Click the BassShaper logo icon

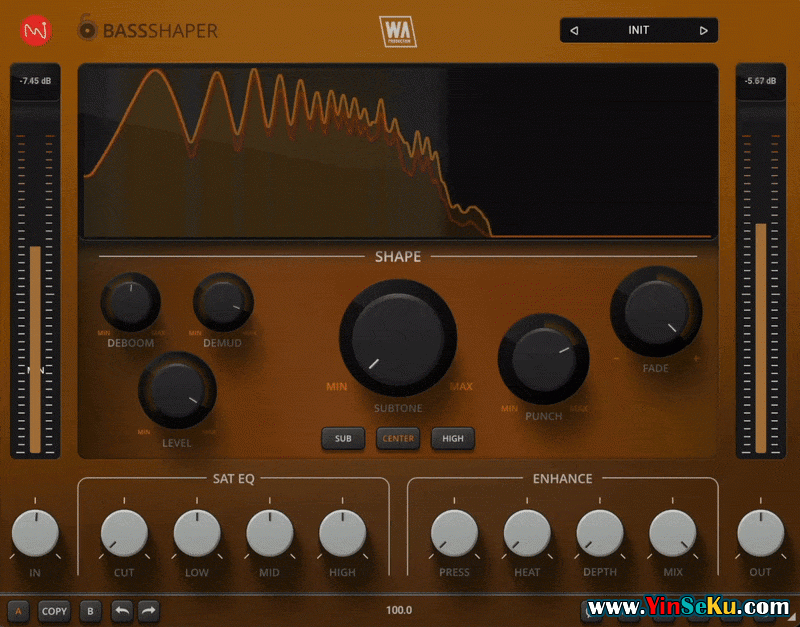pos(88,30)
